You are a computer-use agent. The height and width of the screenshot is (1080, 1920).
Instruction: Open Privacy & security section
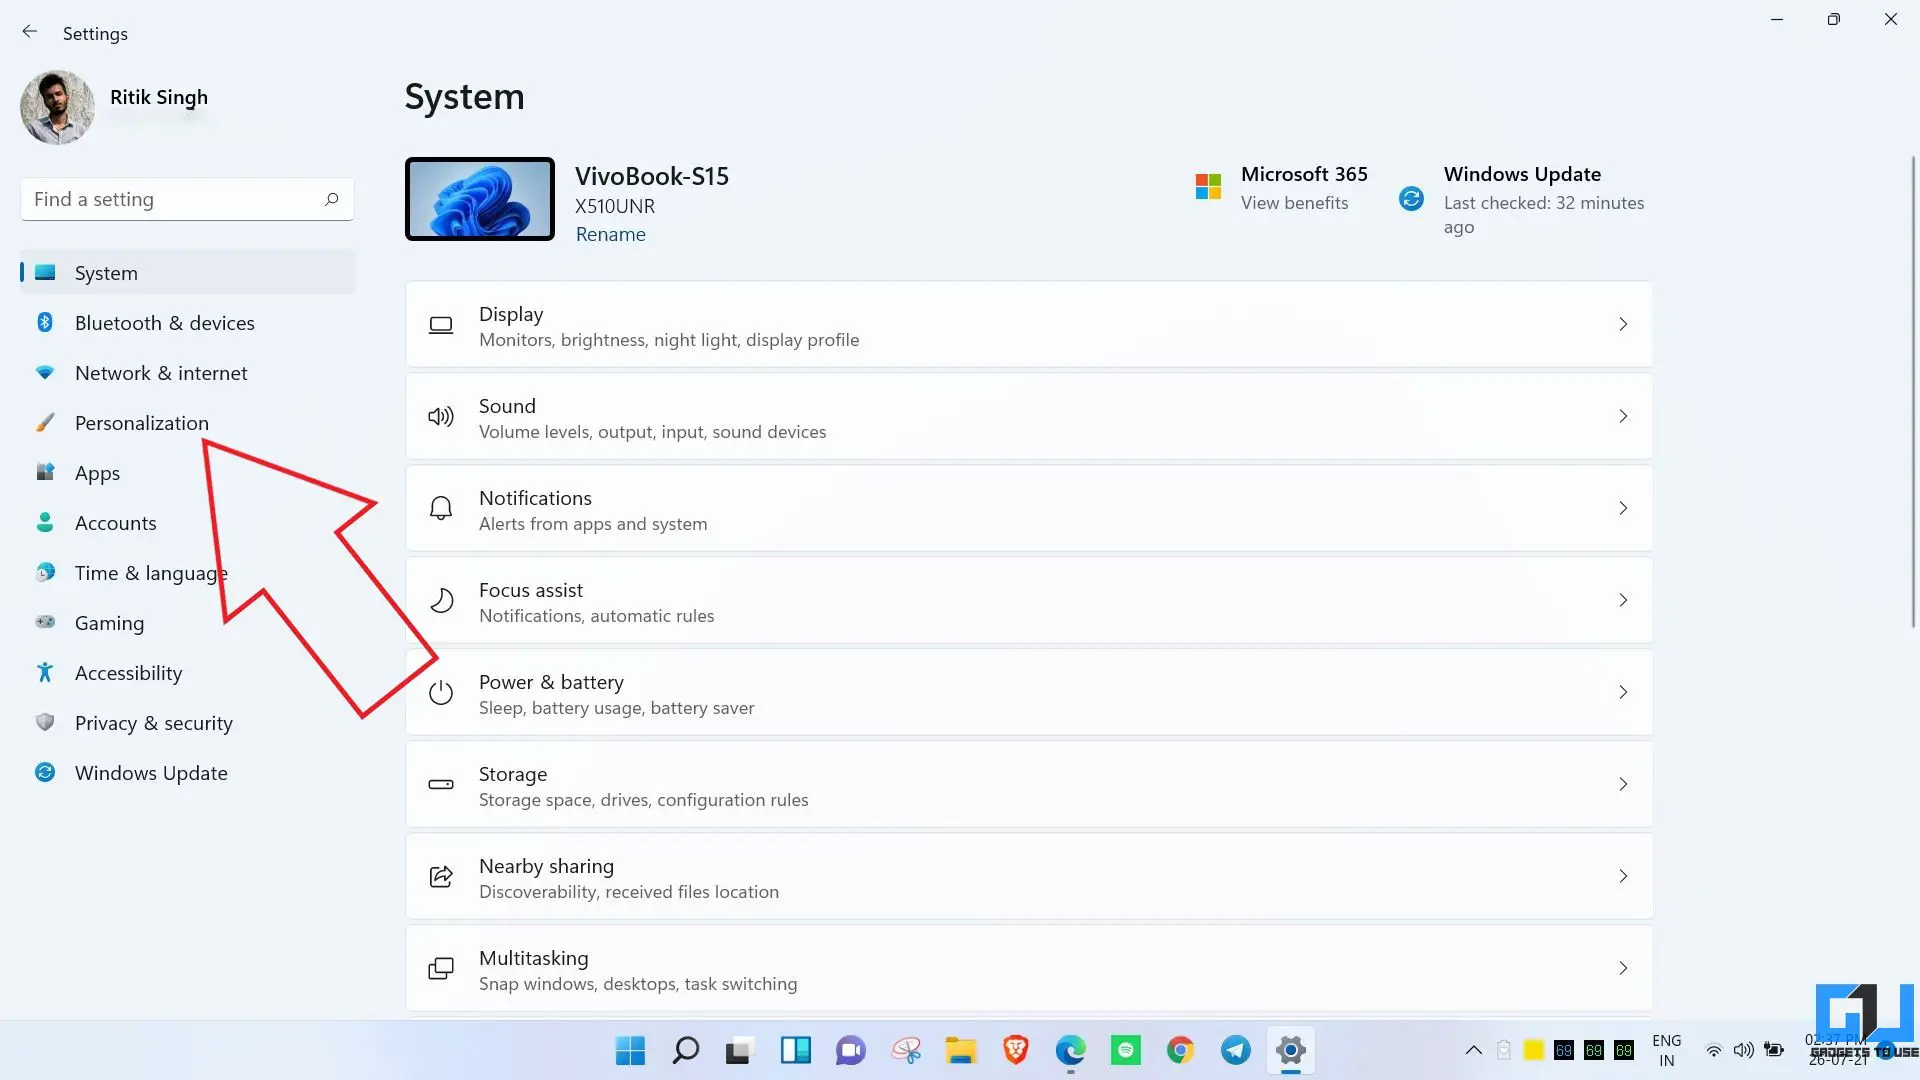click(x=187, y=722)
